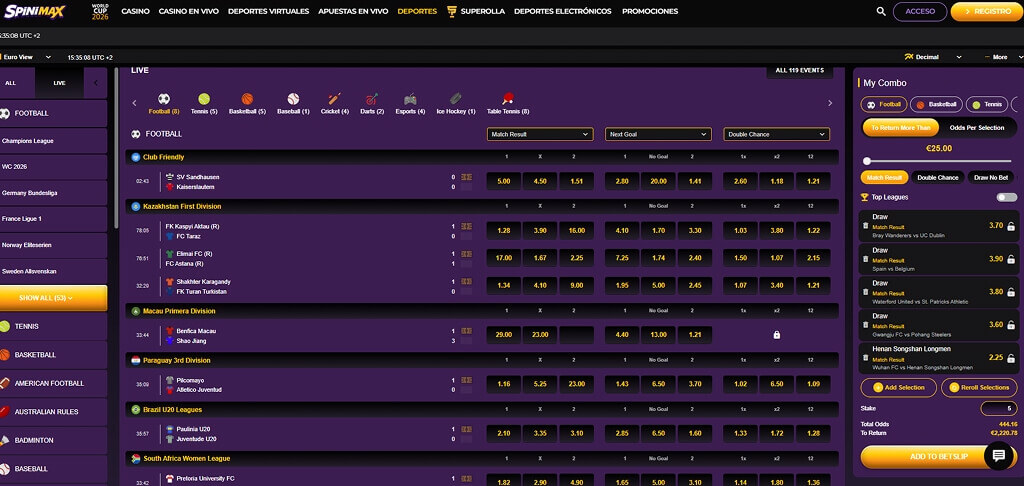Collapse the Club Friendly league section

coord(482,157)
